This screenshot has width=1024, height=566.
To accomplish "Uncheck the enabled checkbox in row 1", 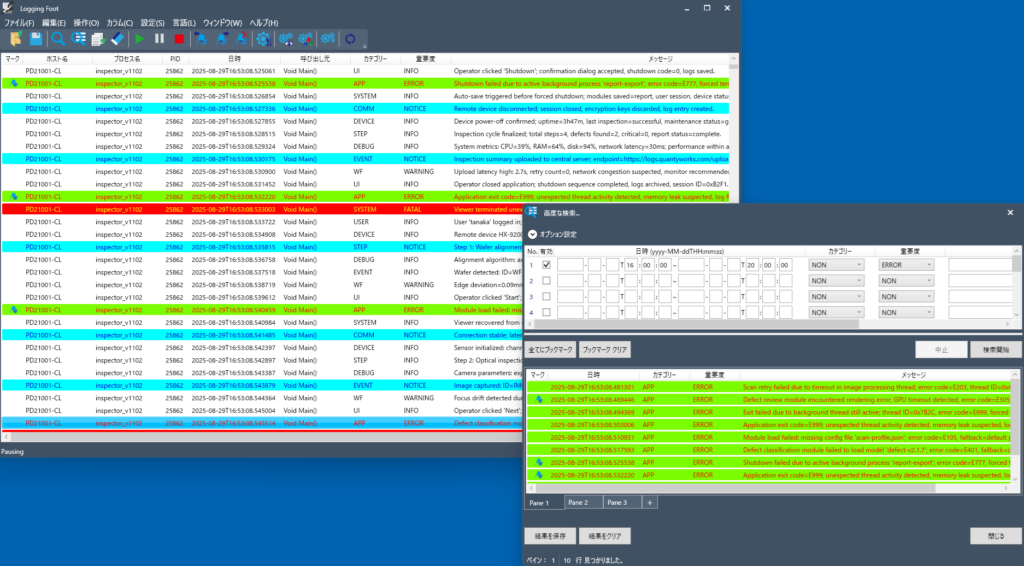I will click(x=546, y=265).
